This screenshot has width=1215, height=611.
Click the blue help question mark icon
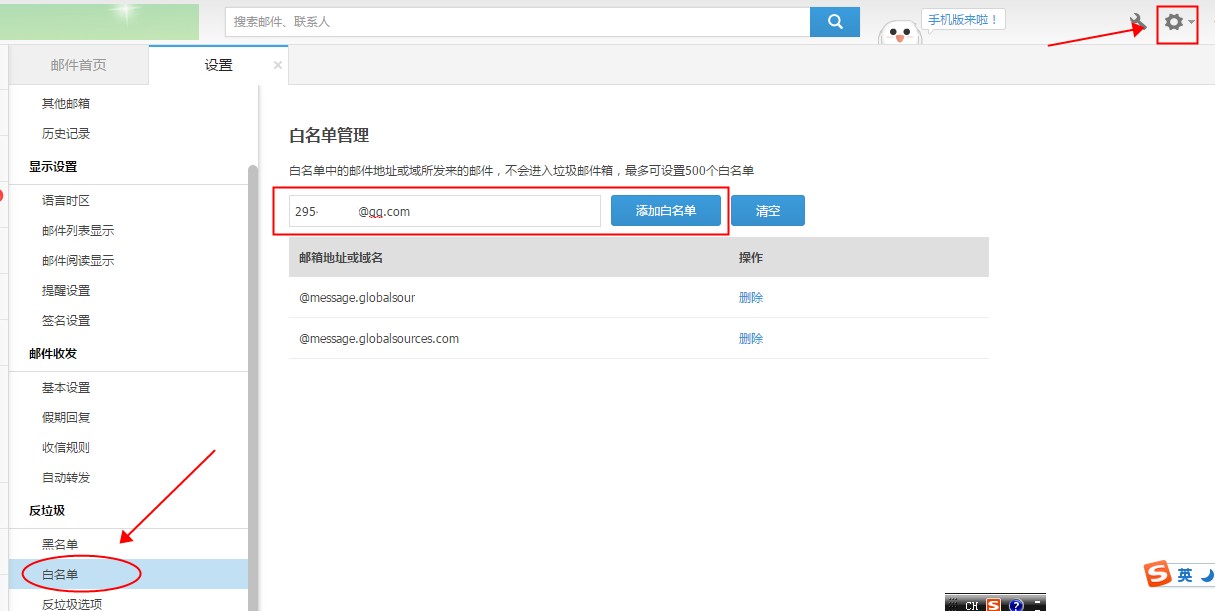(1016, 604)
